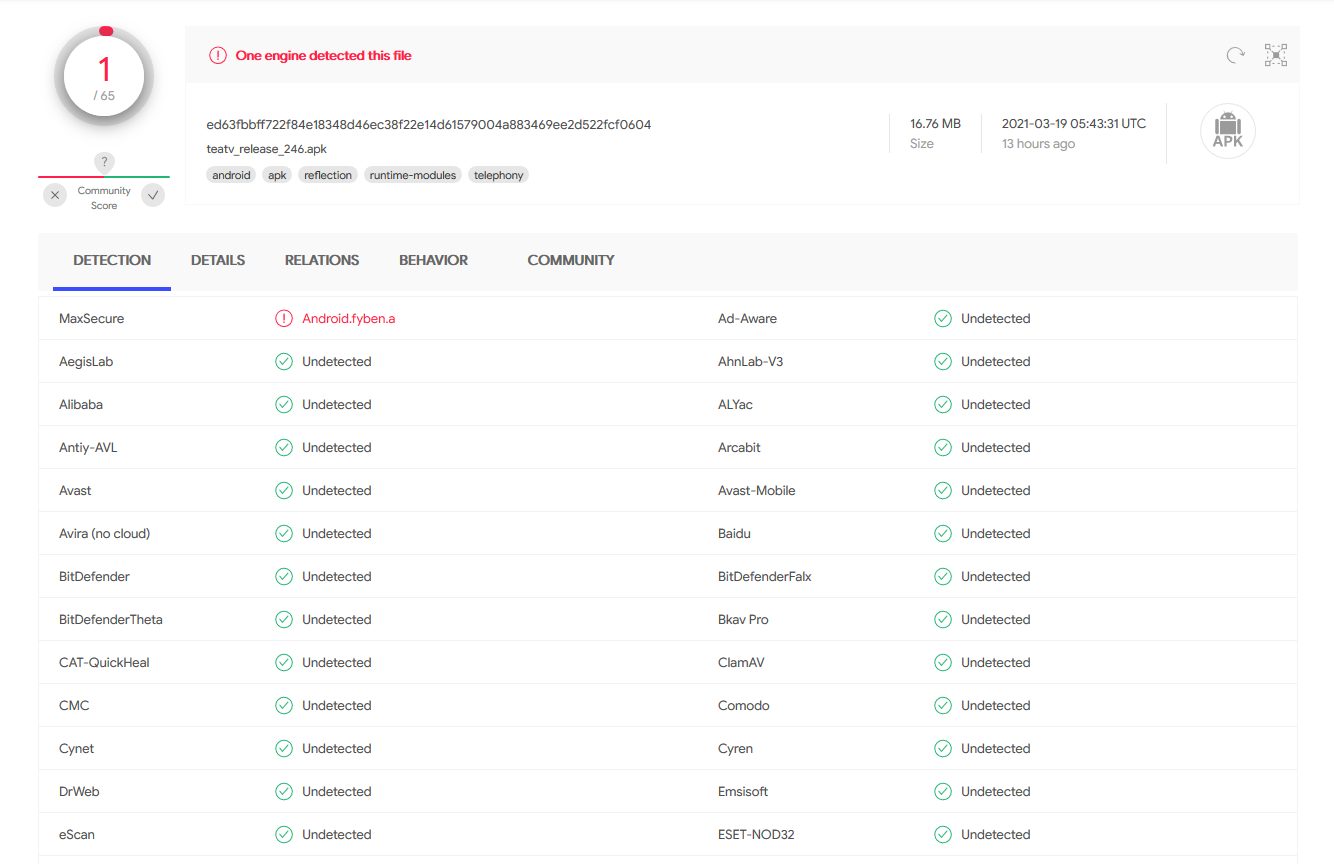Select the DETECTION tab

pyautogui.click(x=112, y=261)
